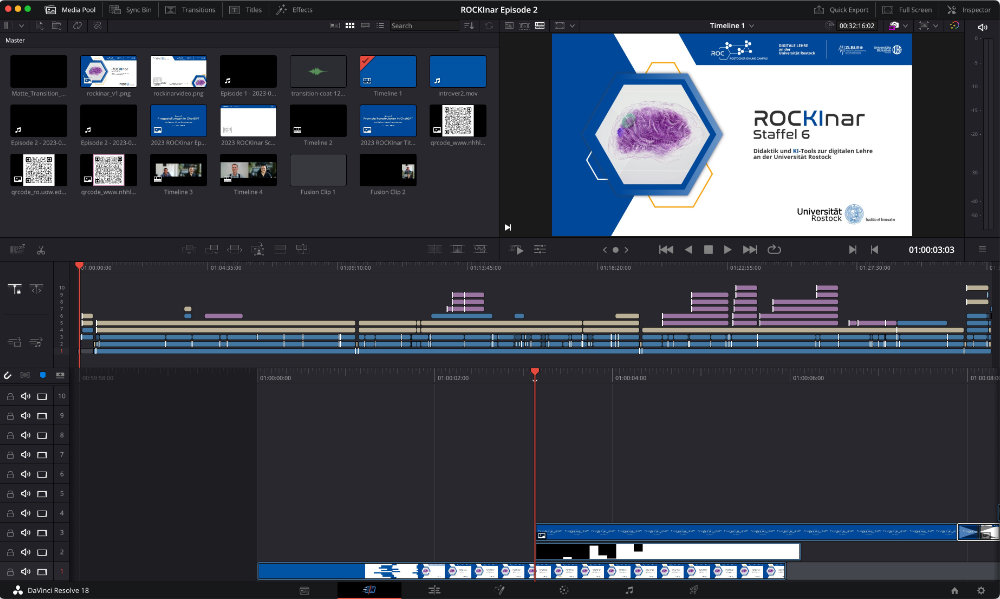Viewport: 1000px width, 599px height.
Task: Click the jog wheel control
Action: pyautogui.click(x=615, y=249)
